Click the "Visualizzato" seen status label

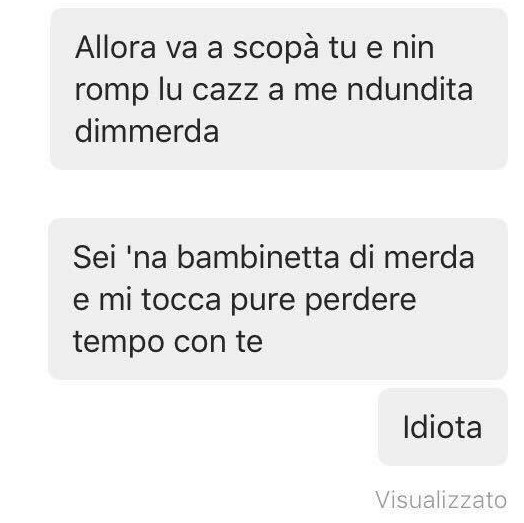(441, 500)
